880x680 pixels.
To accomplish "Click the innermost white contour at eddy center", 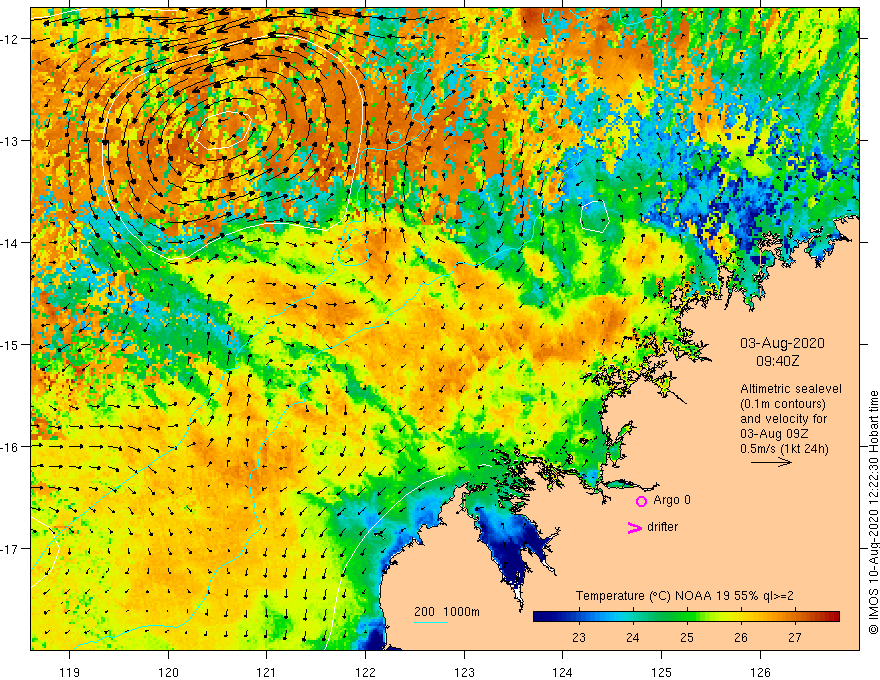I will click(x=223, y=130).
